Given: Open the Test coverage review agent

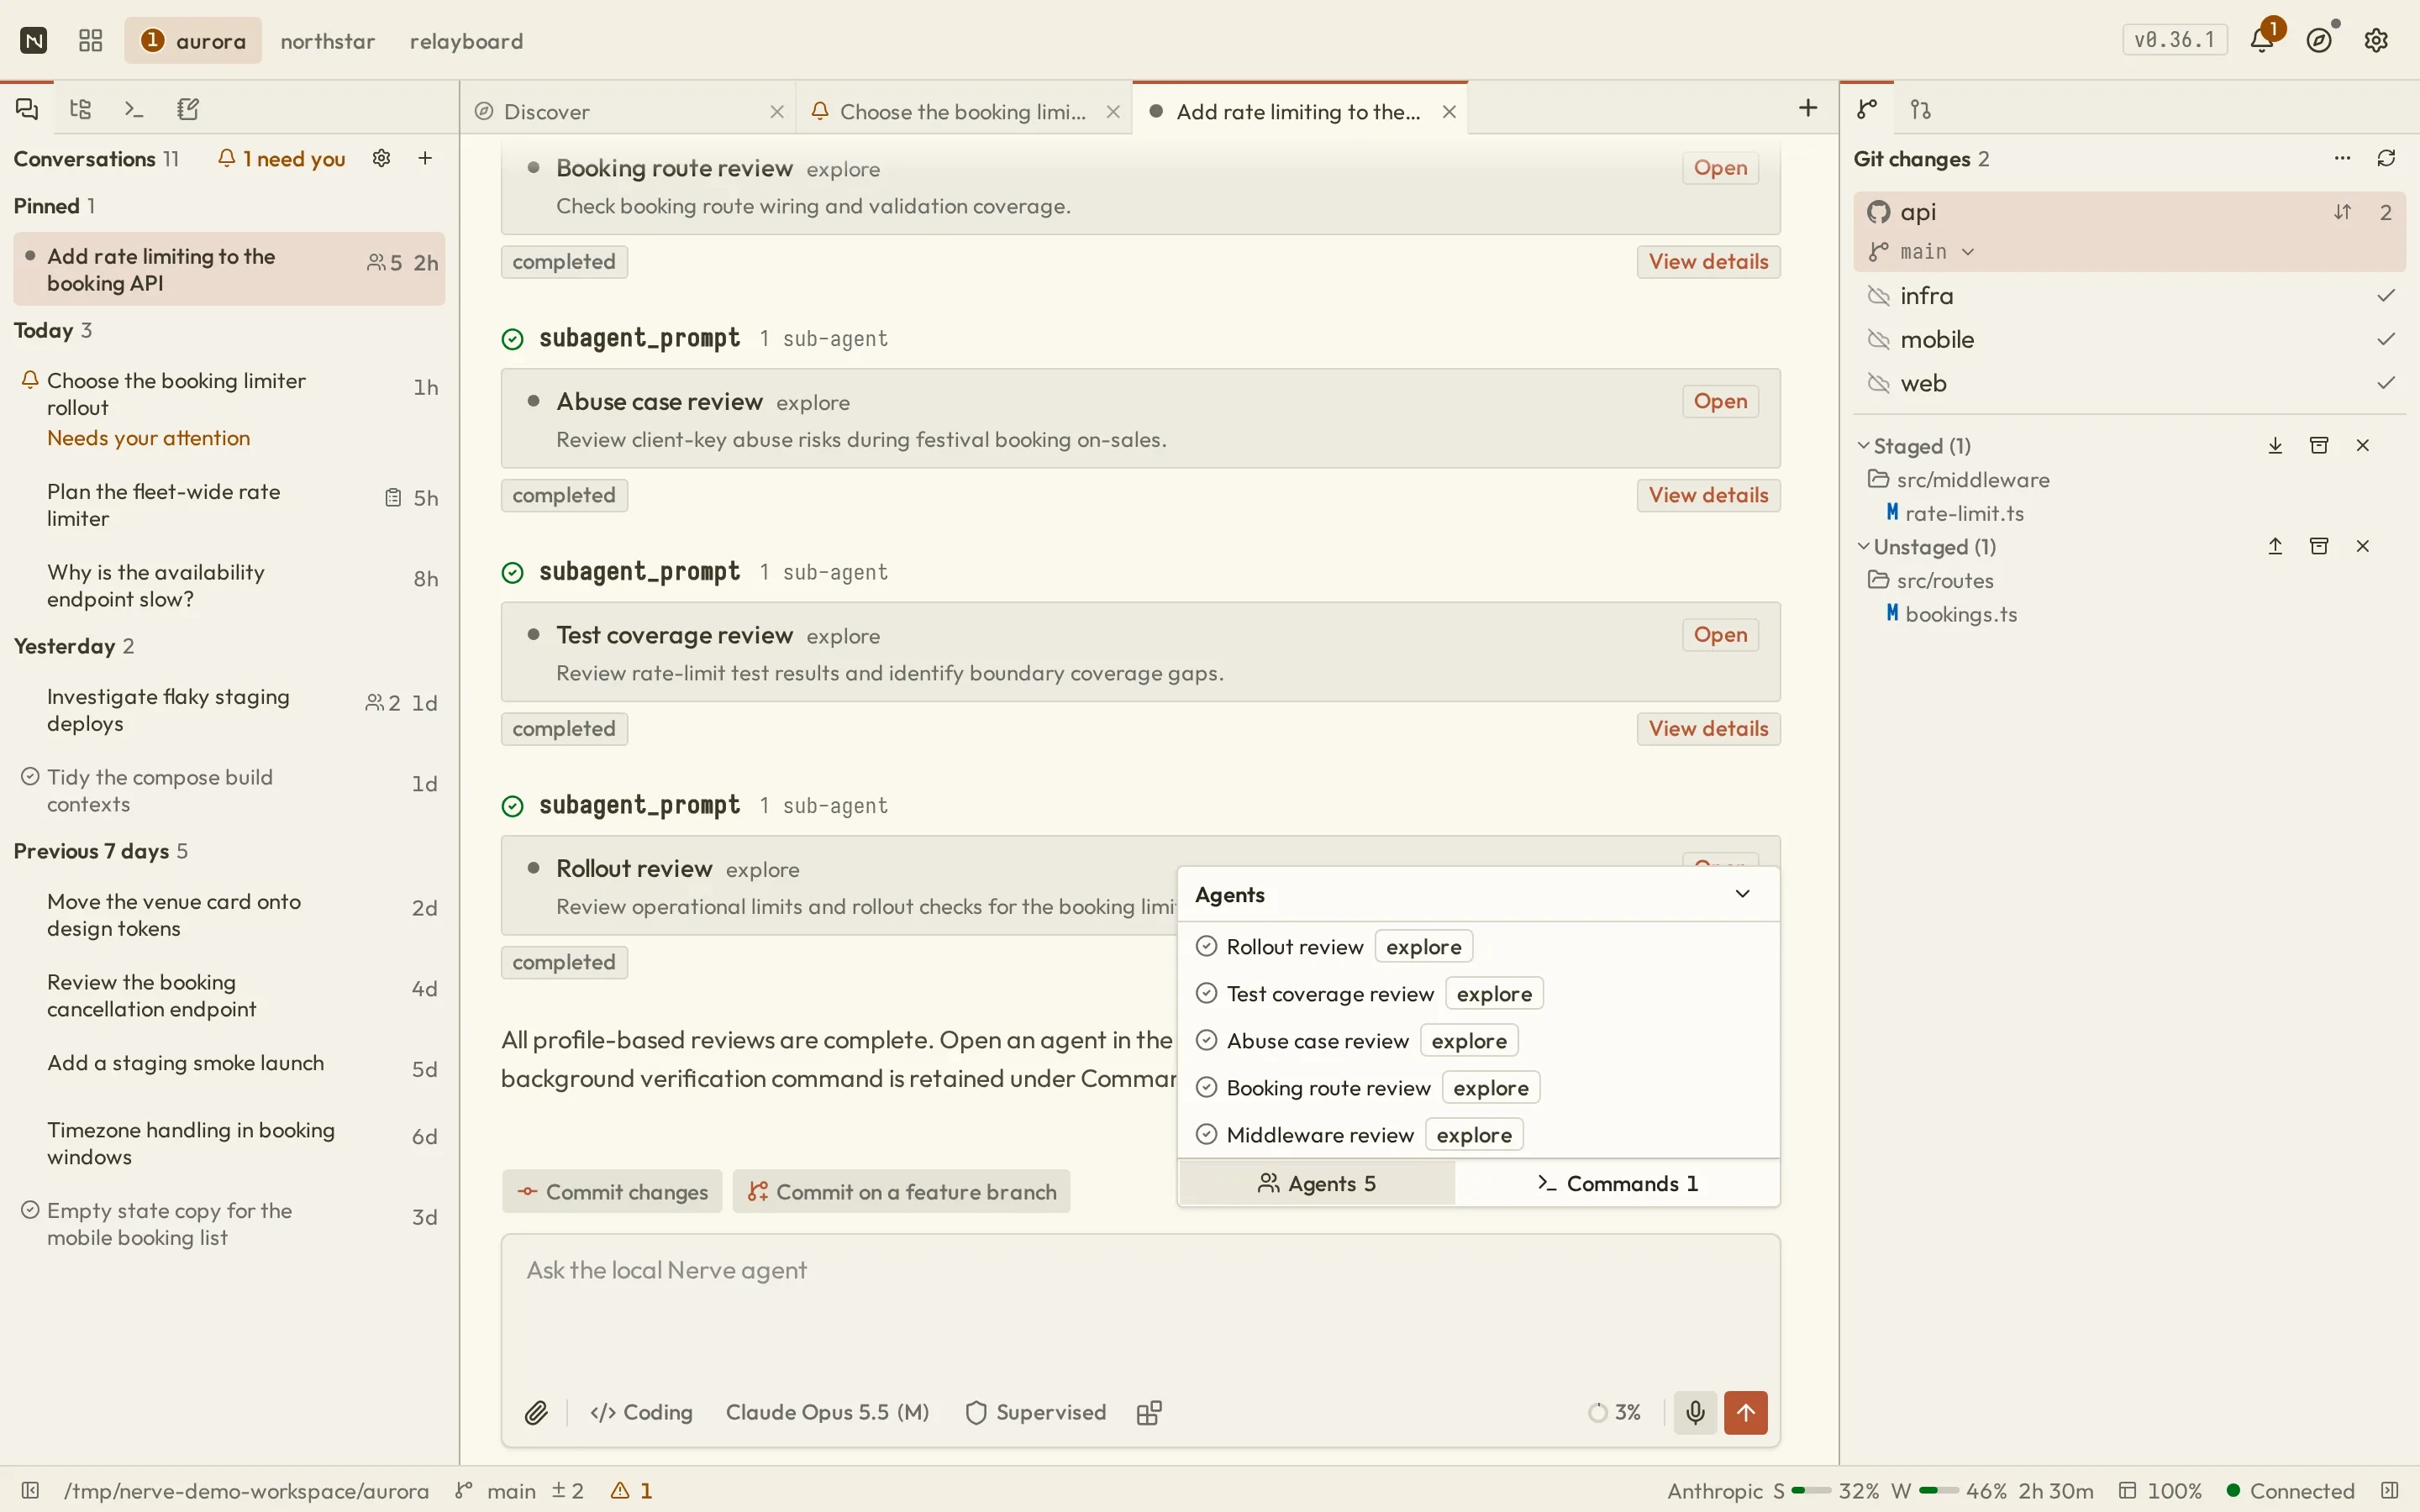Looking at the screenshot, I should [x=1720, y=635].
